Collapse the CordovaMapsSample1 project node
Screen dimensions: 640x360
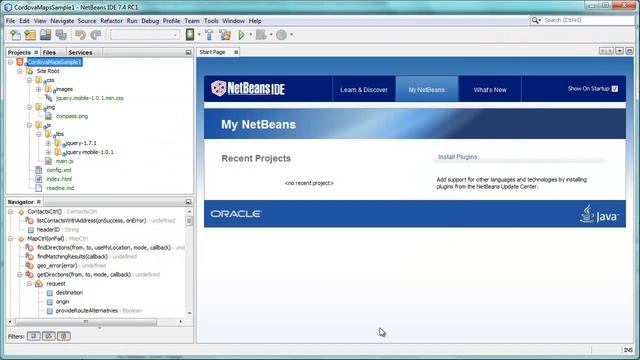click(x=10, y=62)
